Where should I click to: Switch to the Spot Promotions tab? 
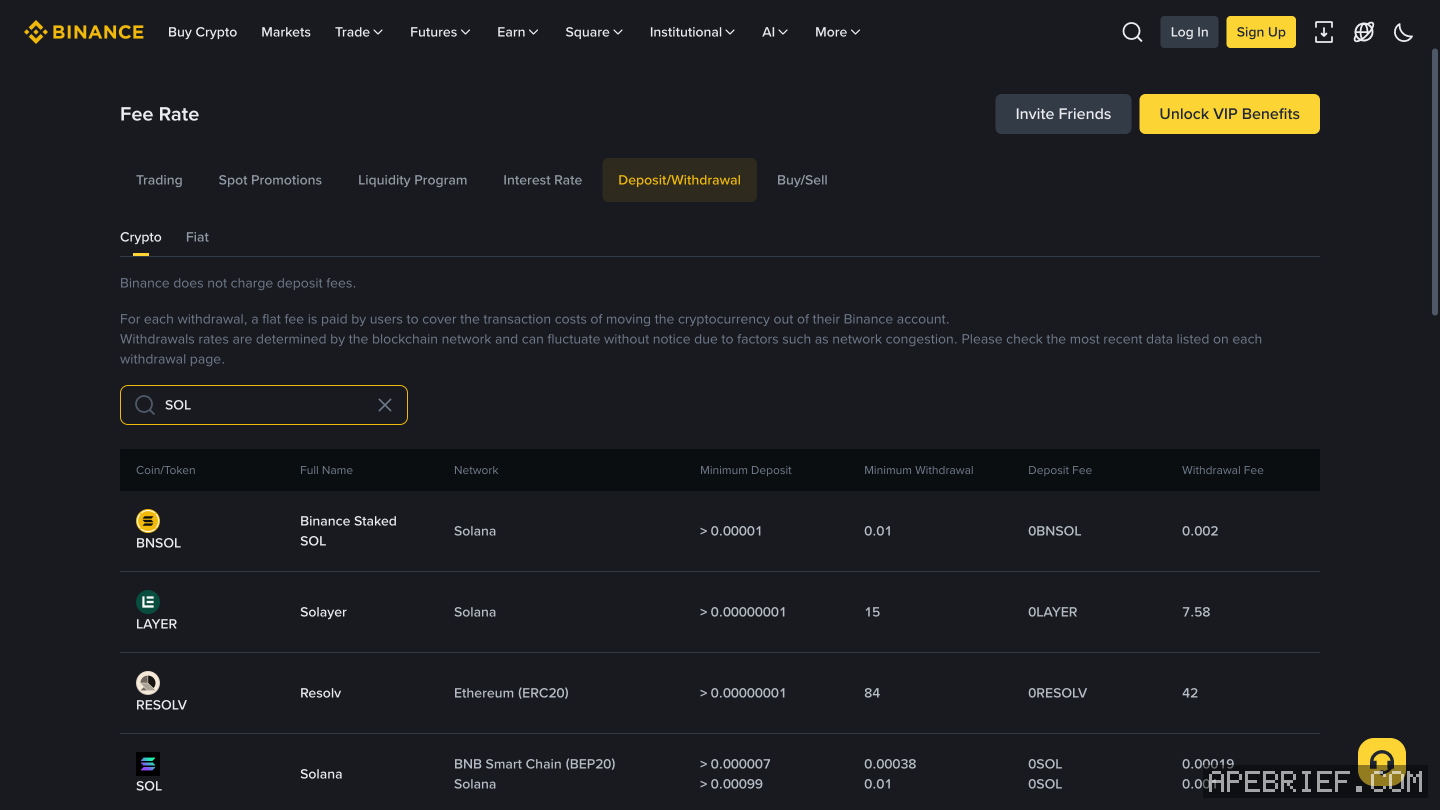click(270, 180)
